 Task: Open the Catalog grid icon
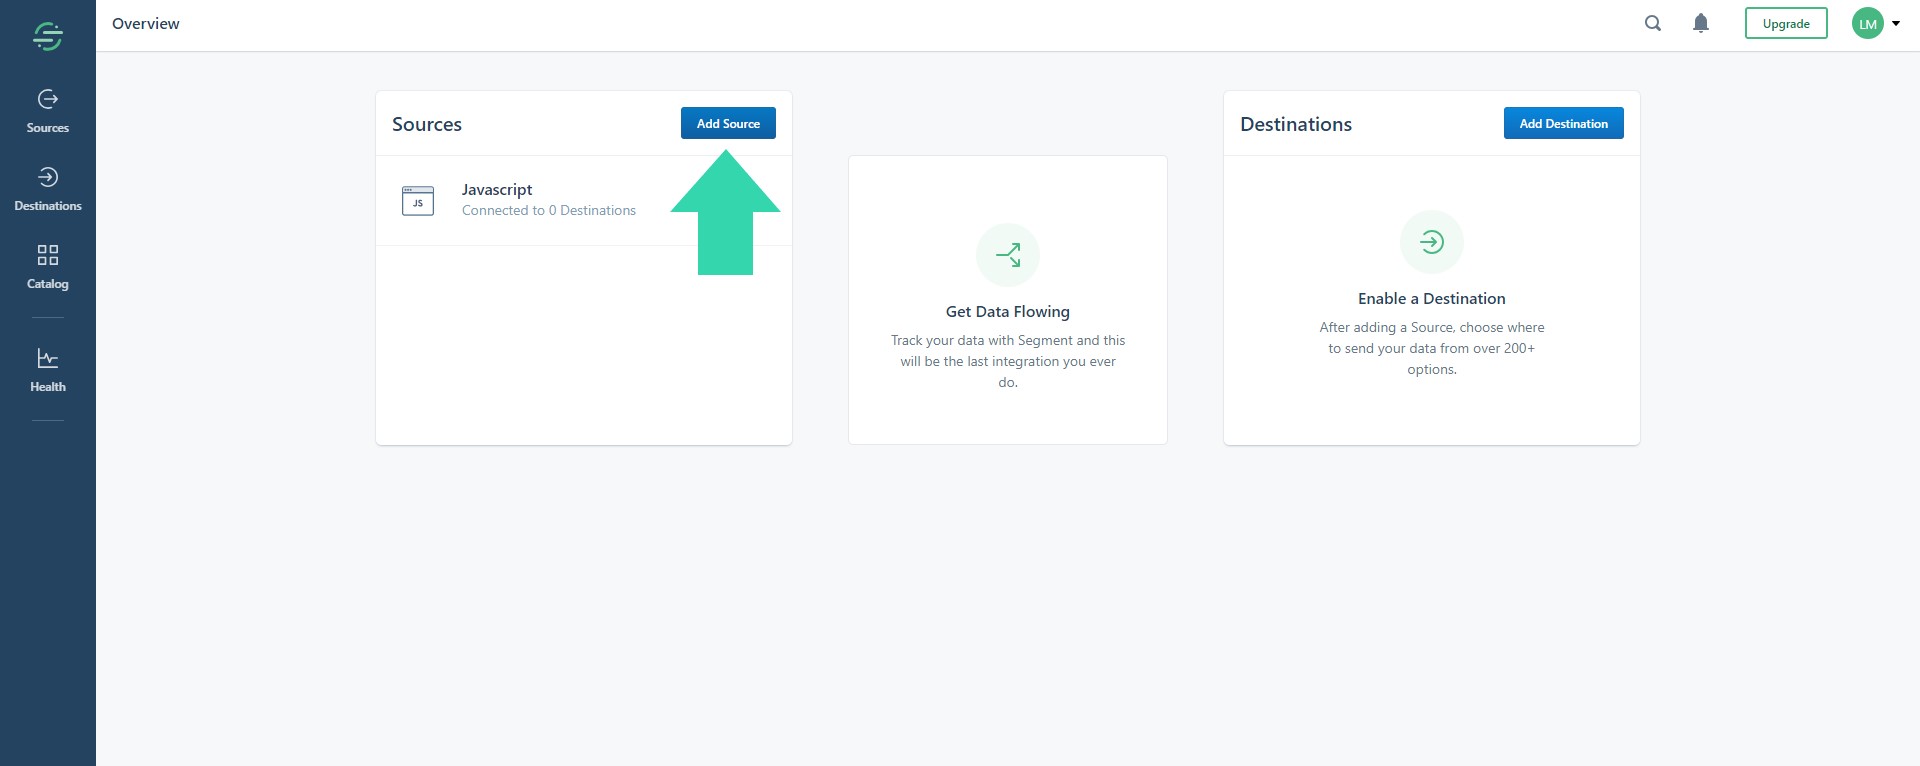tap(47, 255)
